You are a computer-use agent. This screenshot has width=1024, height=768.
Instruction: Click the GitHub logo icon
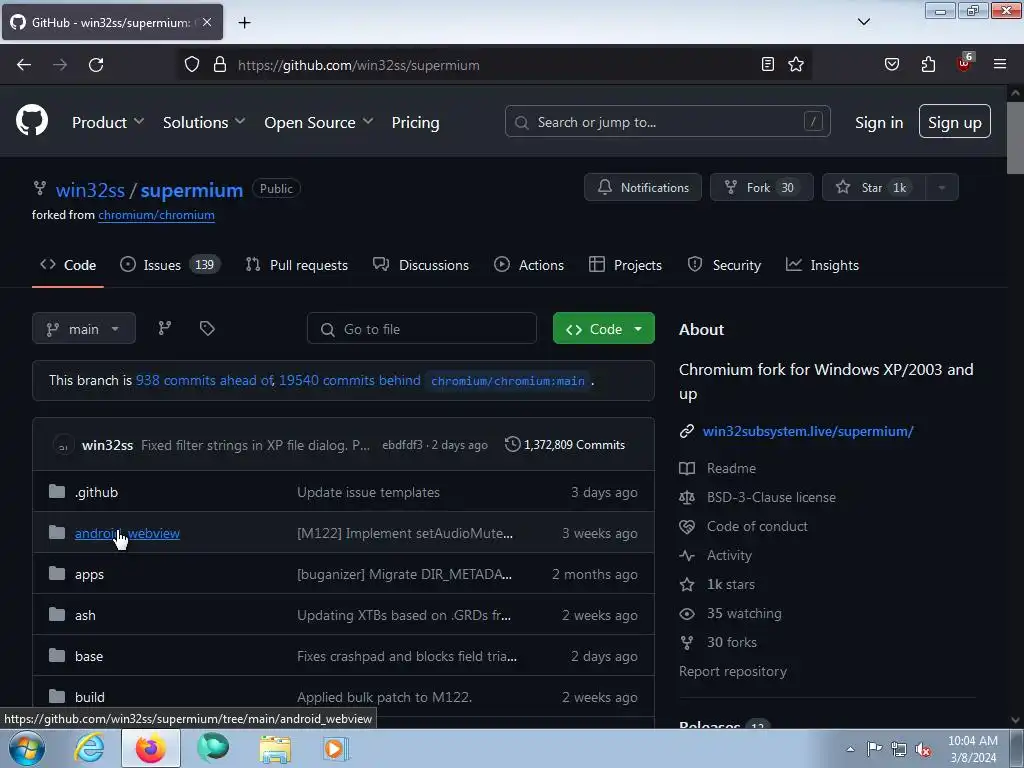coord(32,121)
